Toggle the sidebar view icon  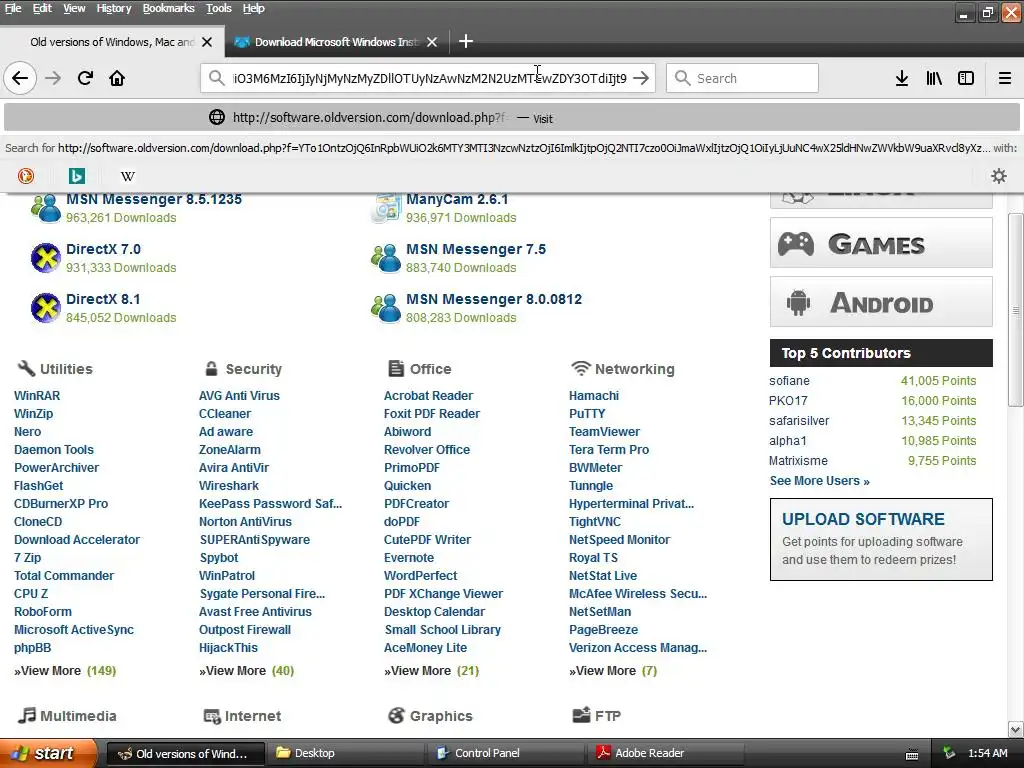point(966,78)
